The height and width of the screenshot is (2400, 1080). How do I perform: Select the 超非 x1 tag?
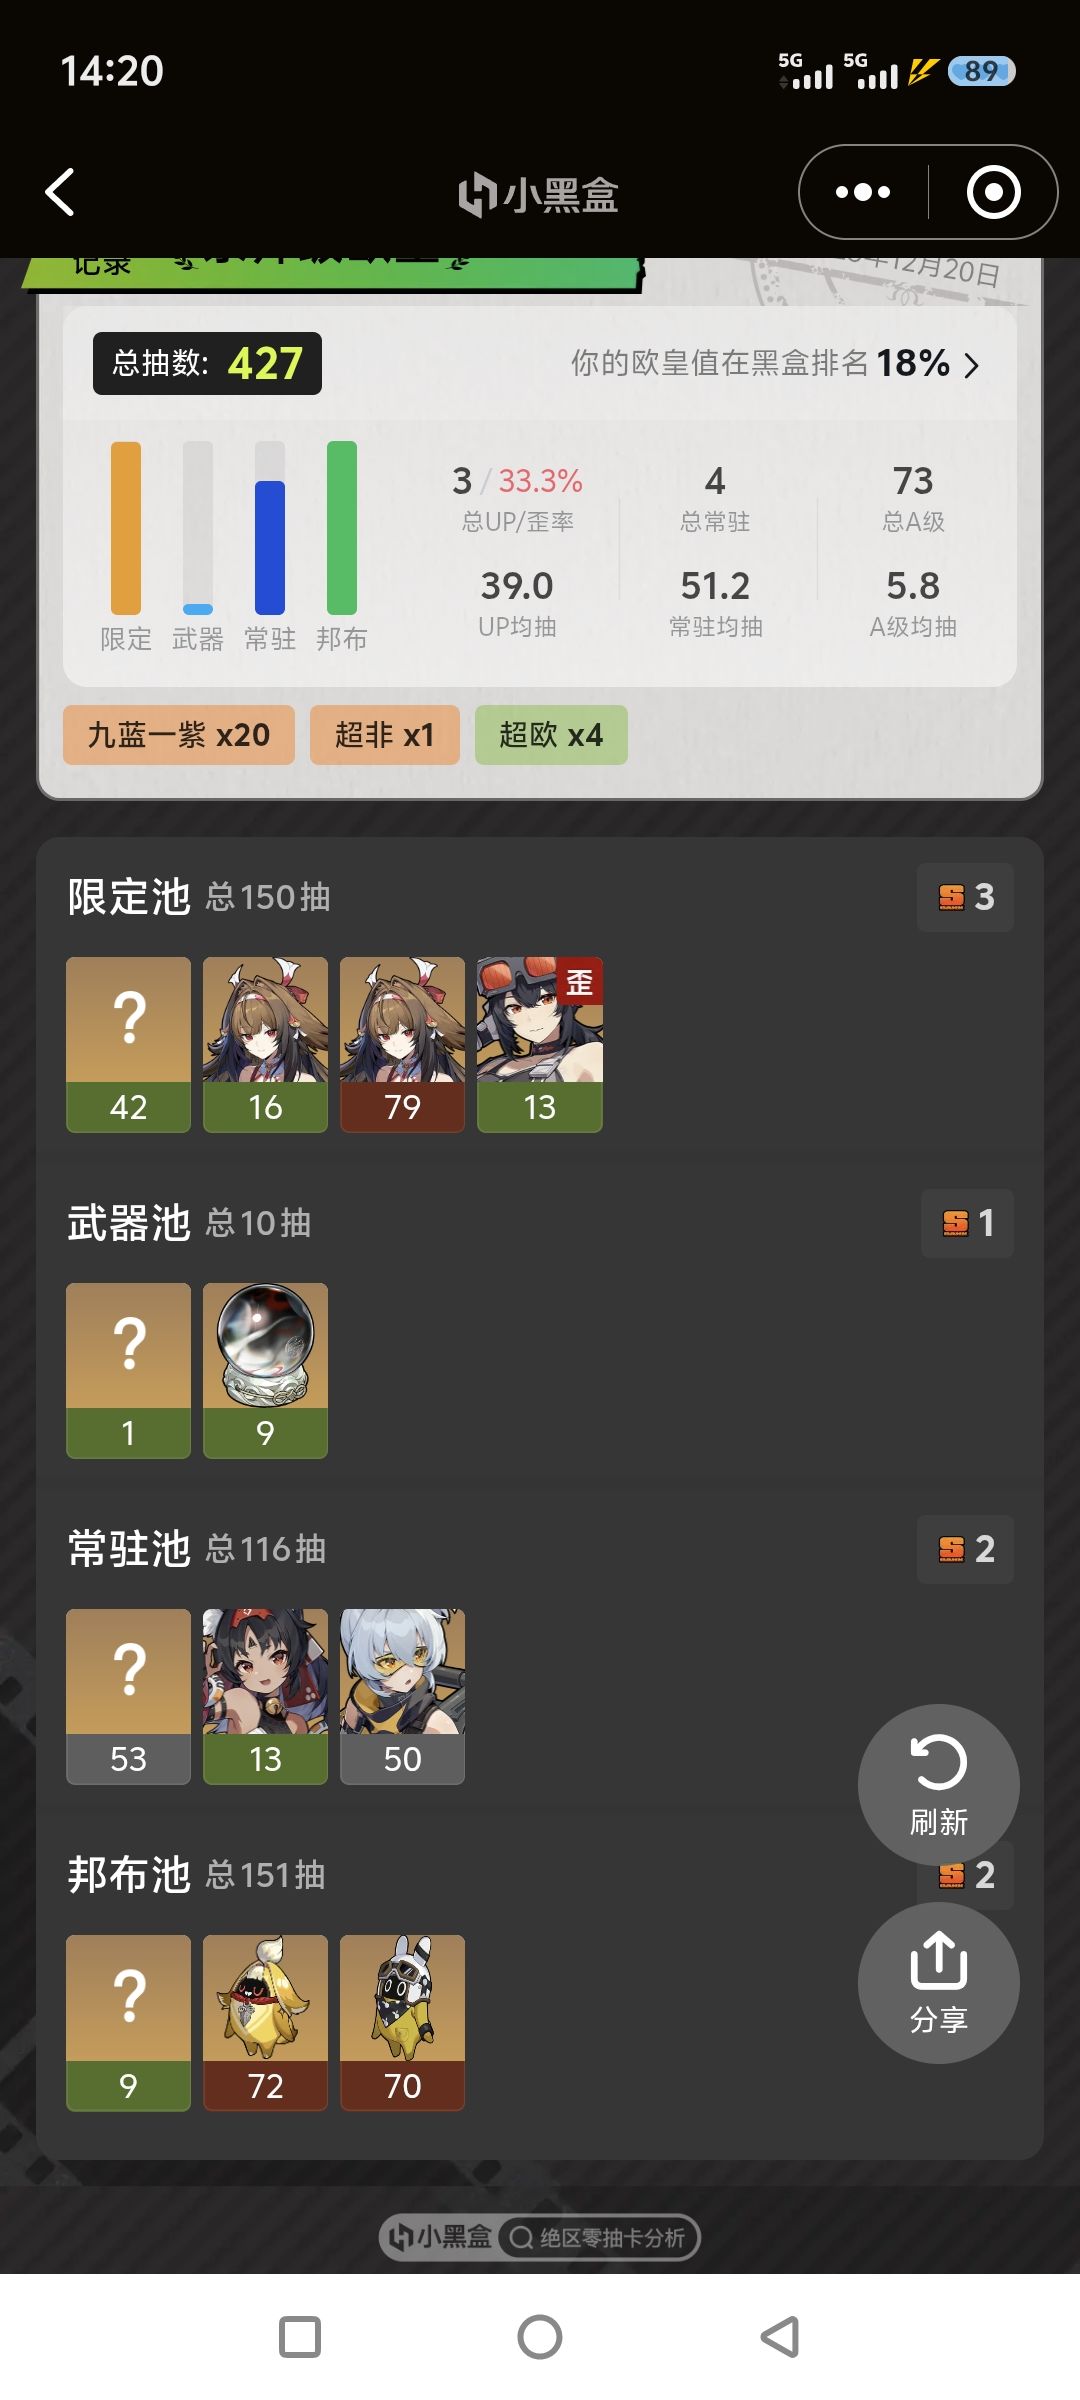pyautogui.click(x=385, y=735)
